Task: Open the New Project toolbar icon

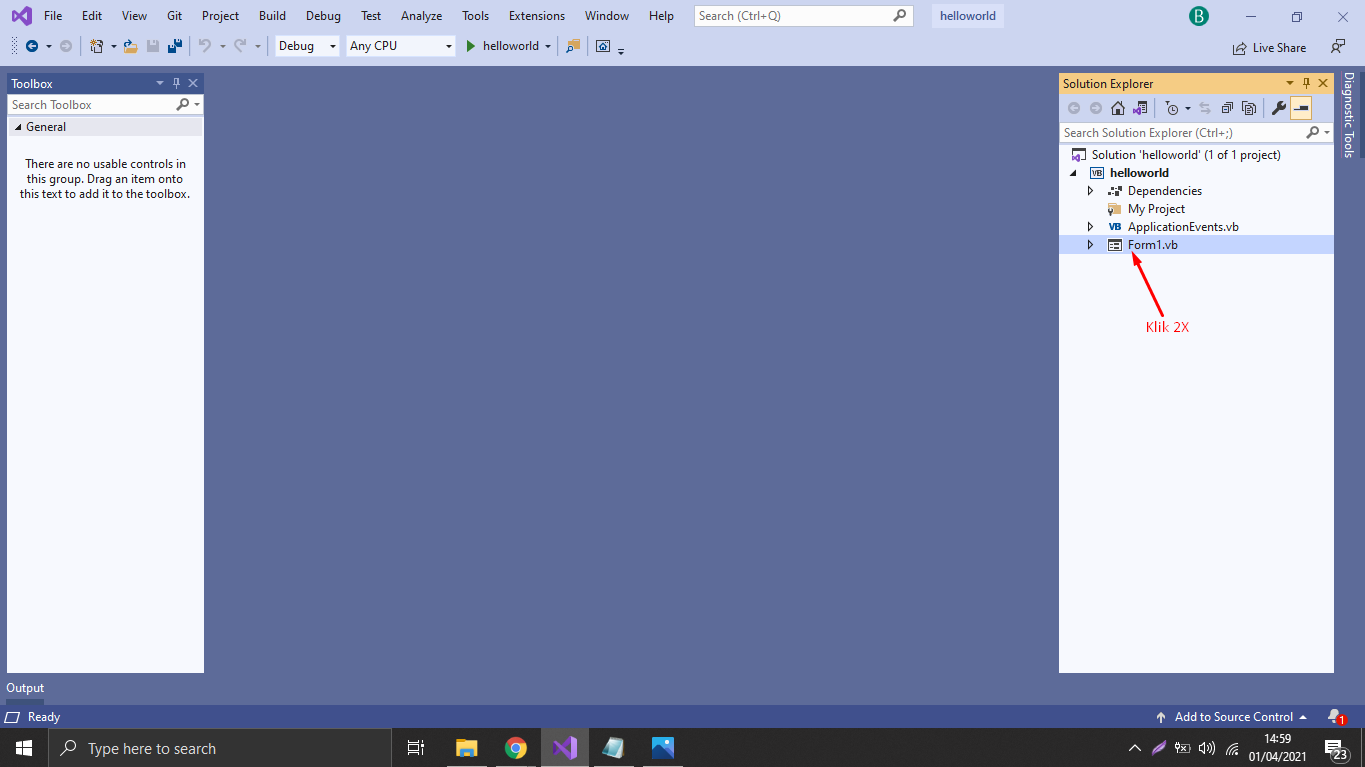Action: pos(95,45)
